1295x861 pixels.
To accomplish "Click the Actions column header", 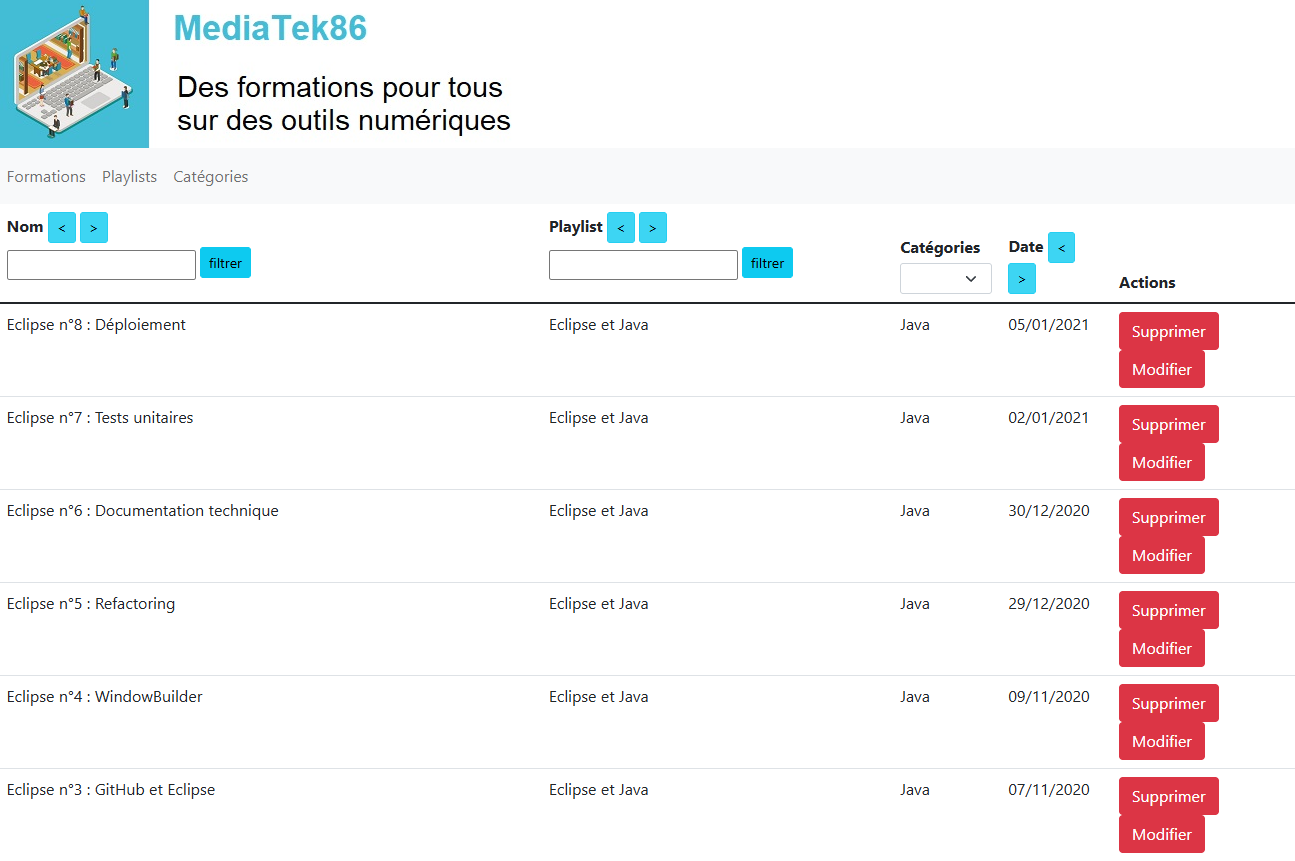I will 1147,283.
